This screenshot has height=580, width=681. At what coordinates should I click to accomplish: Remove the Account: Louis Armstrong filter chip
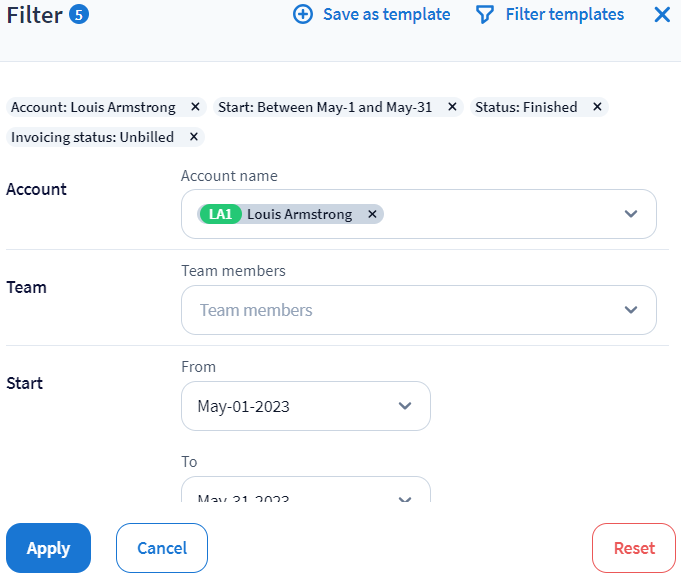coord(195,107)
